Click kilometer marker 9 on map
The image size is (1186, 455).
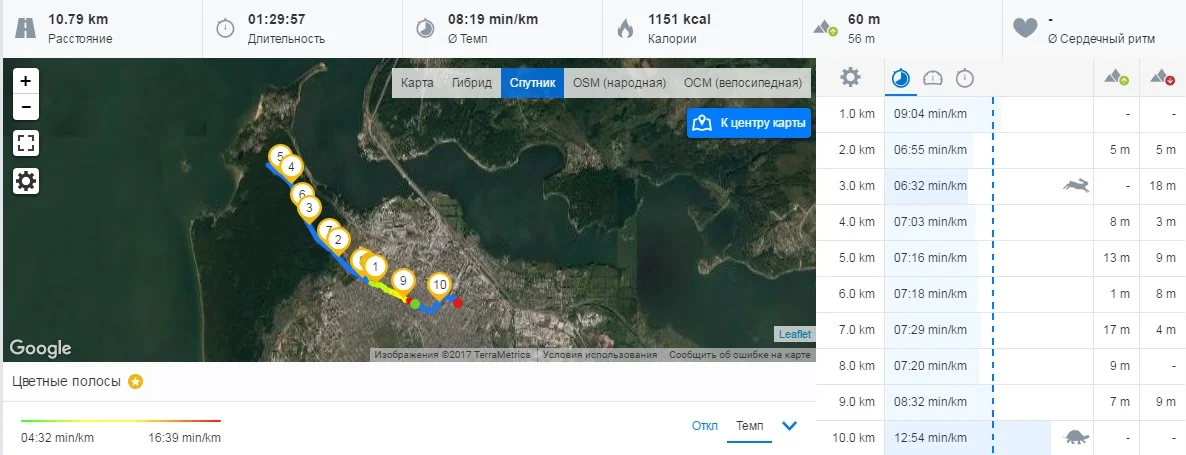click(403, 280)
